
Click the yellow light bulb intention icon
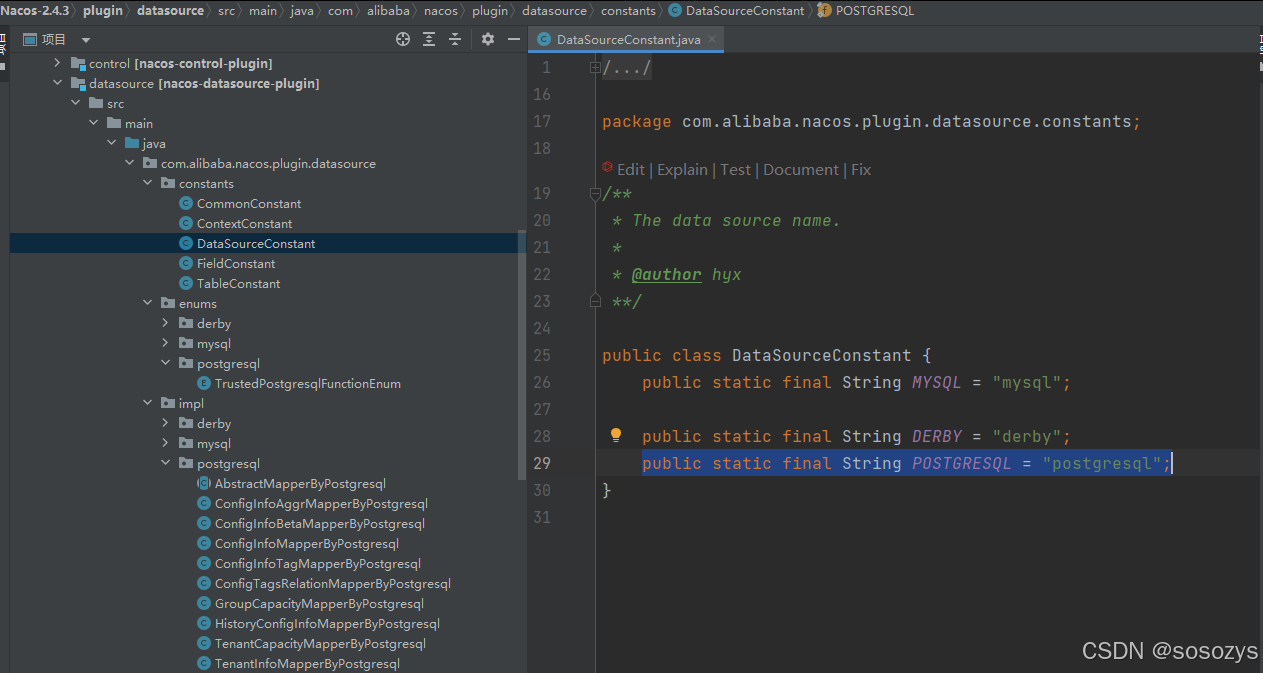[616, 435]
